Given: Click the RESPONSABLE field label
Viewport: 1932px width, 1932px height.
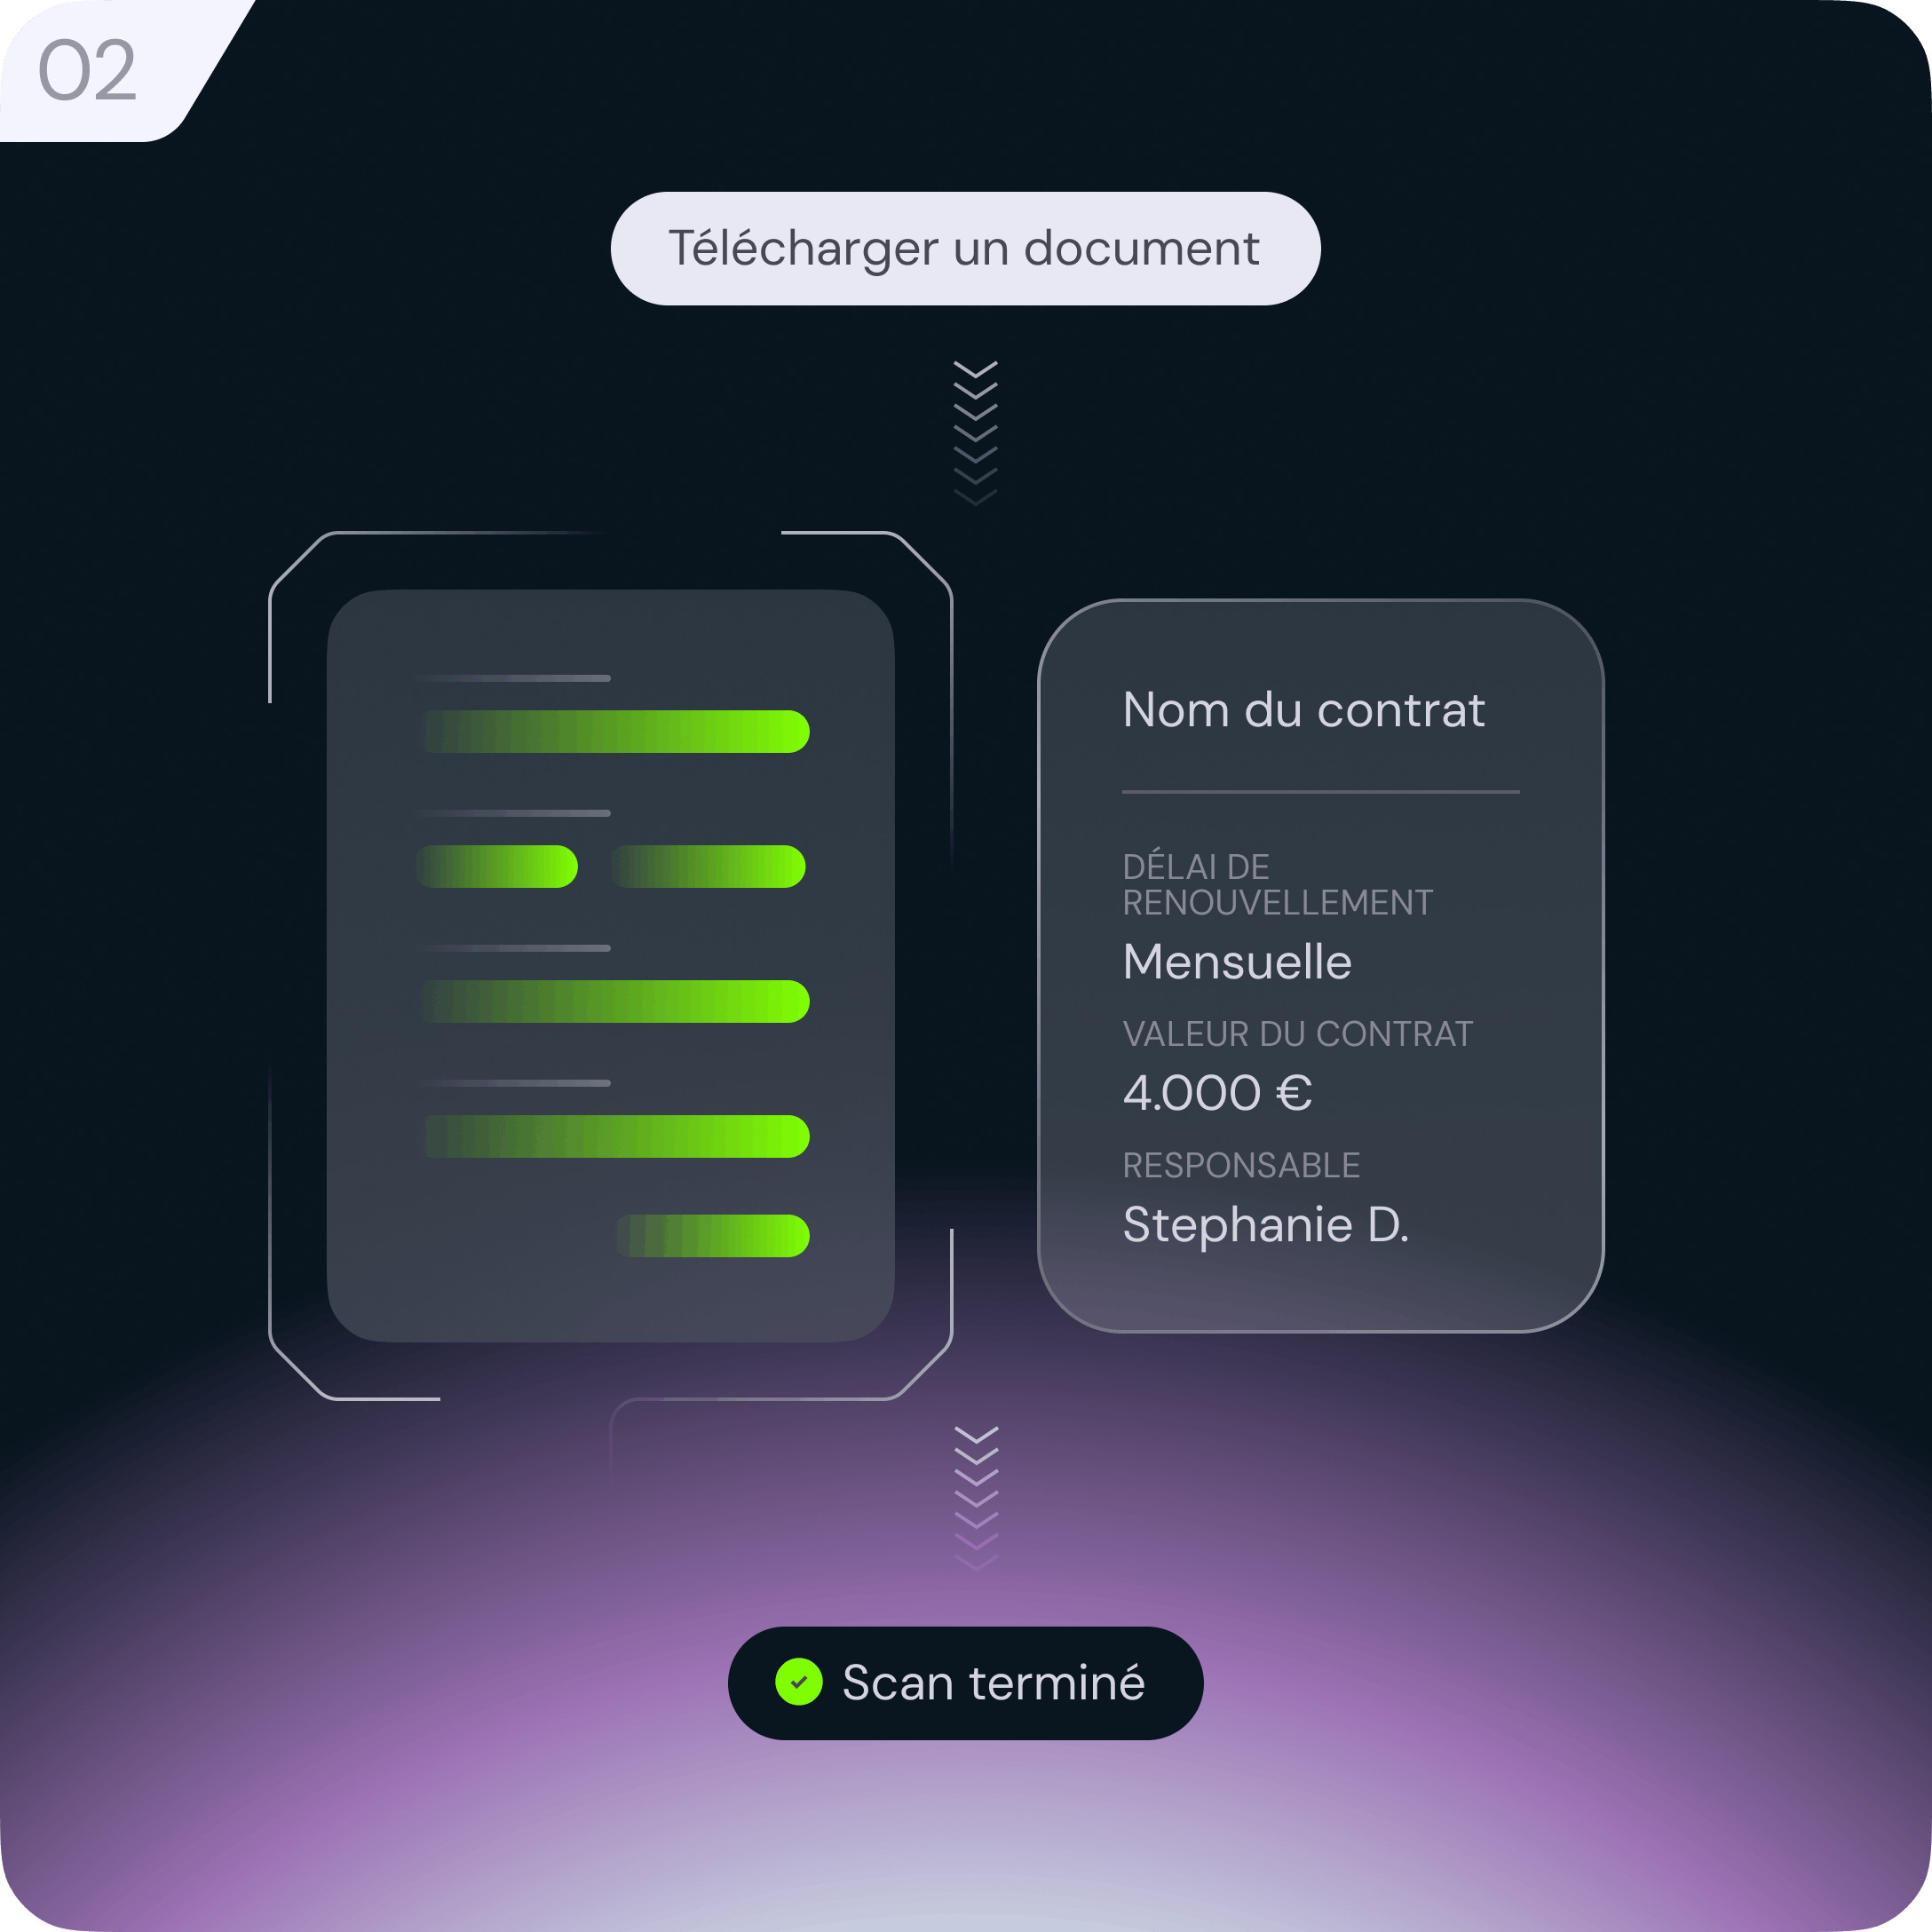Looking at the screenshot, I should click(1241, 1165).
